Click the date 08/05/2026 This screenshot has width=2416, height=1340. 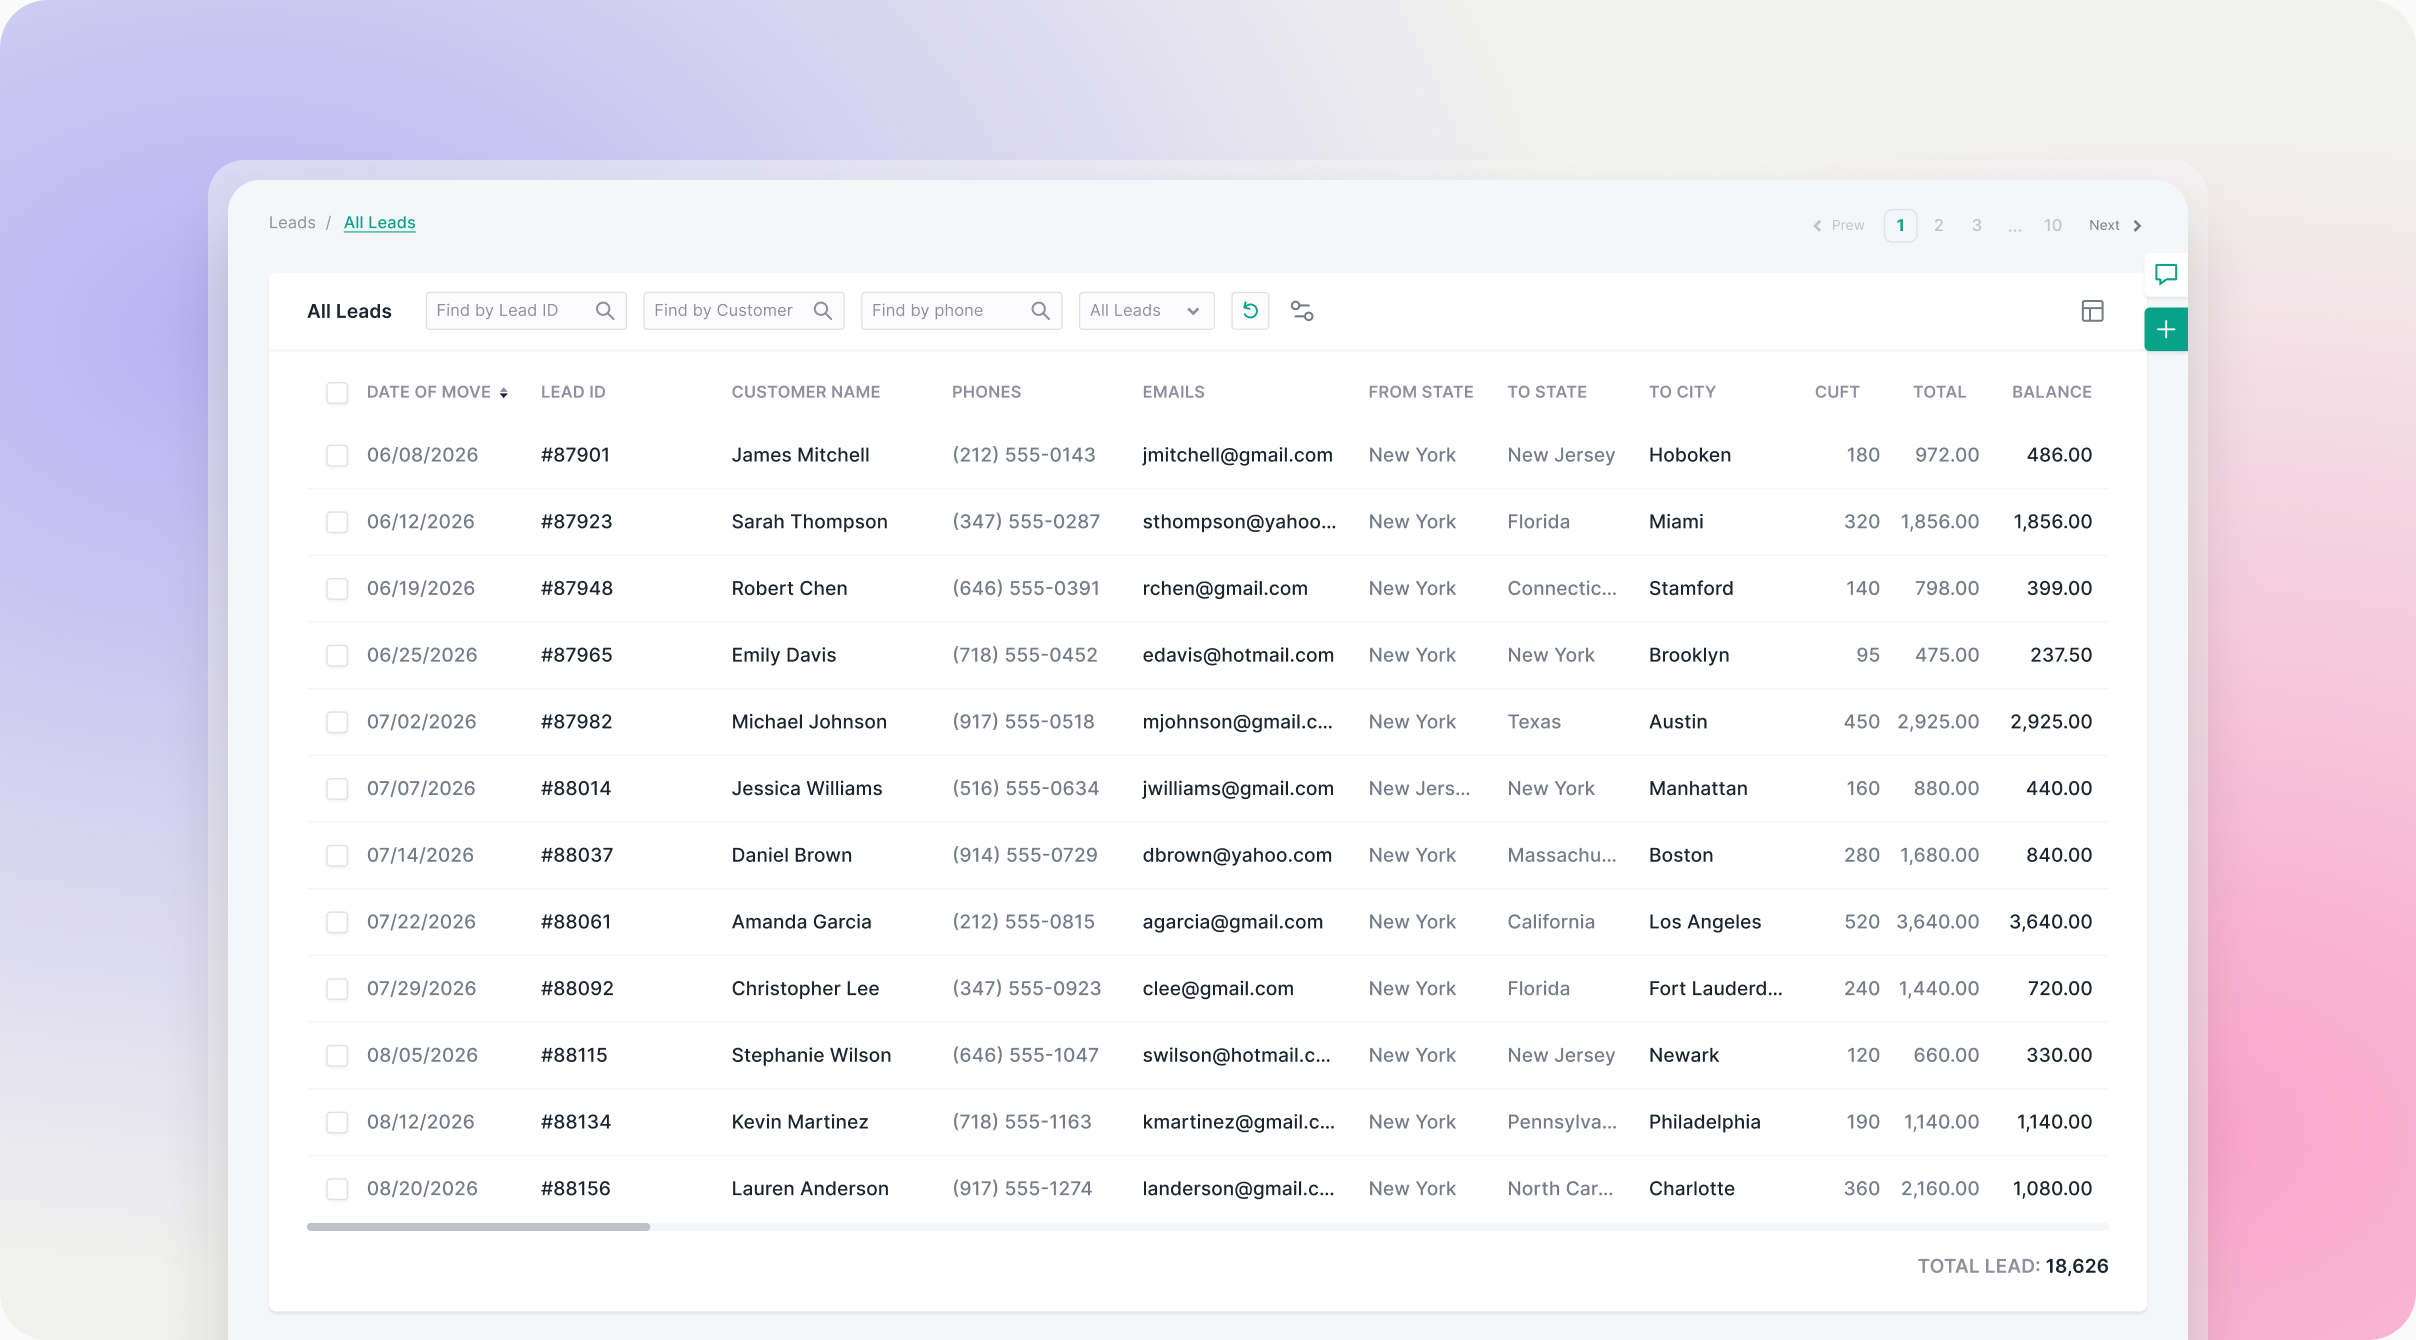422,1055
